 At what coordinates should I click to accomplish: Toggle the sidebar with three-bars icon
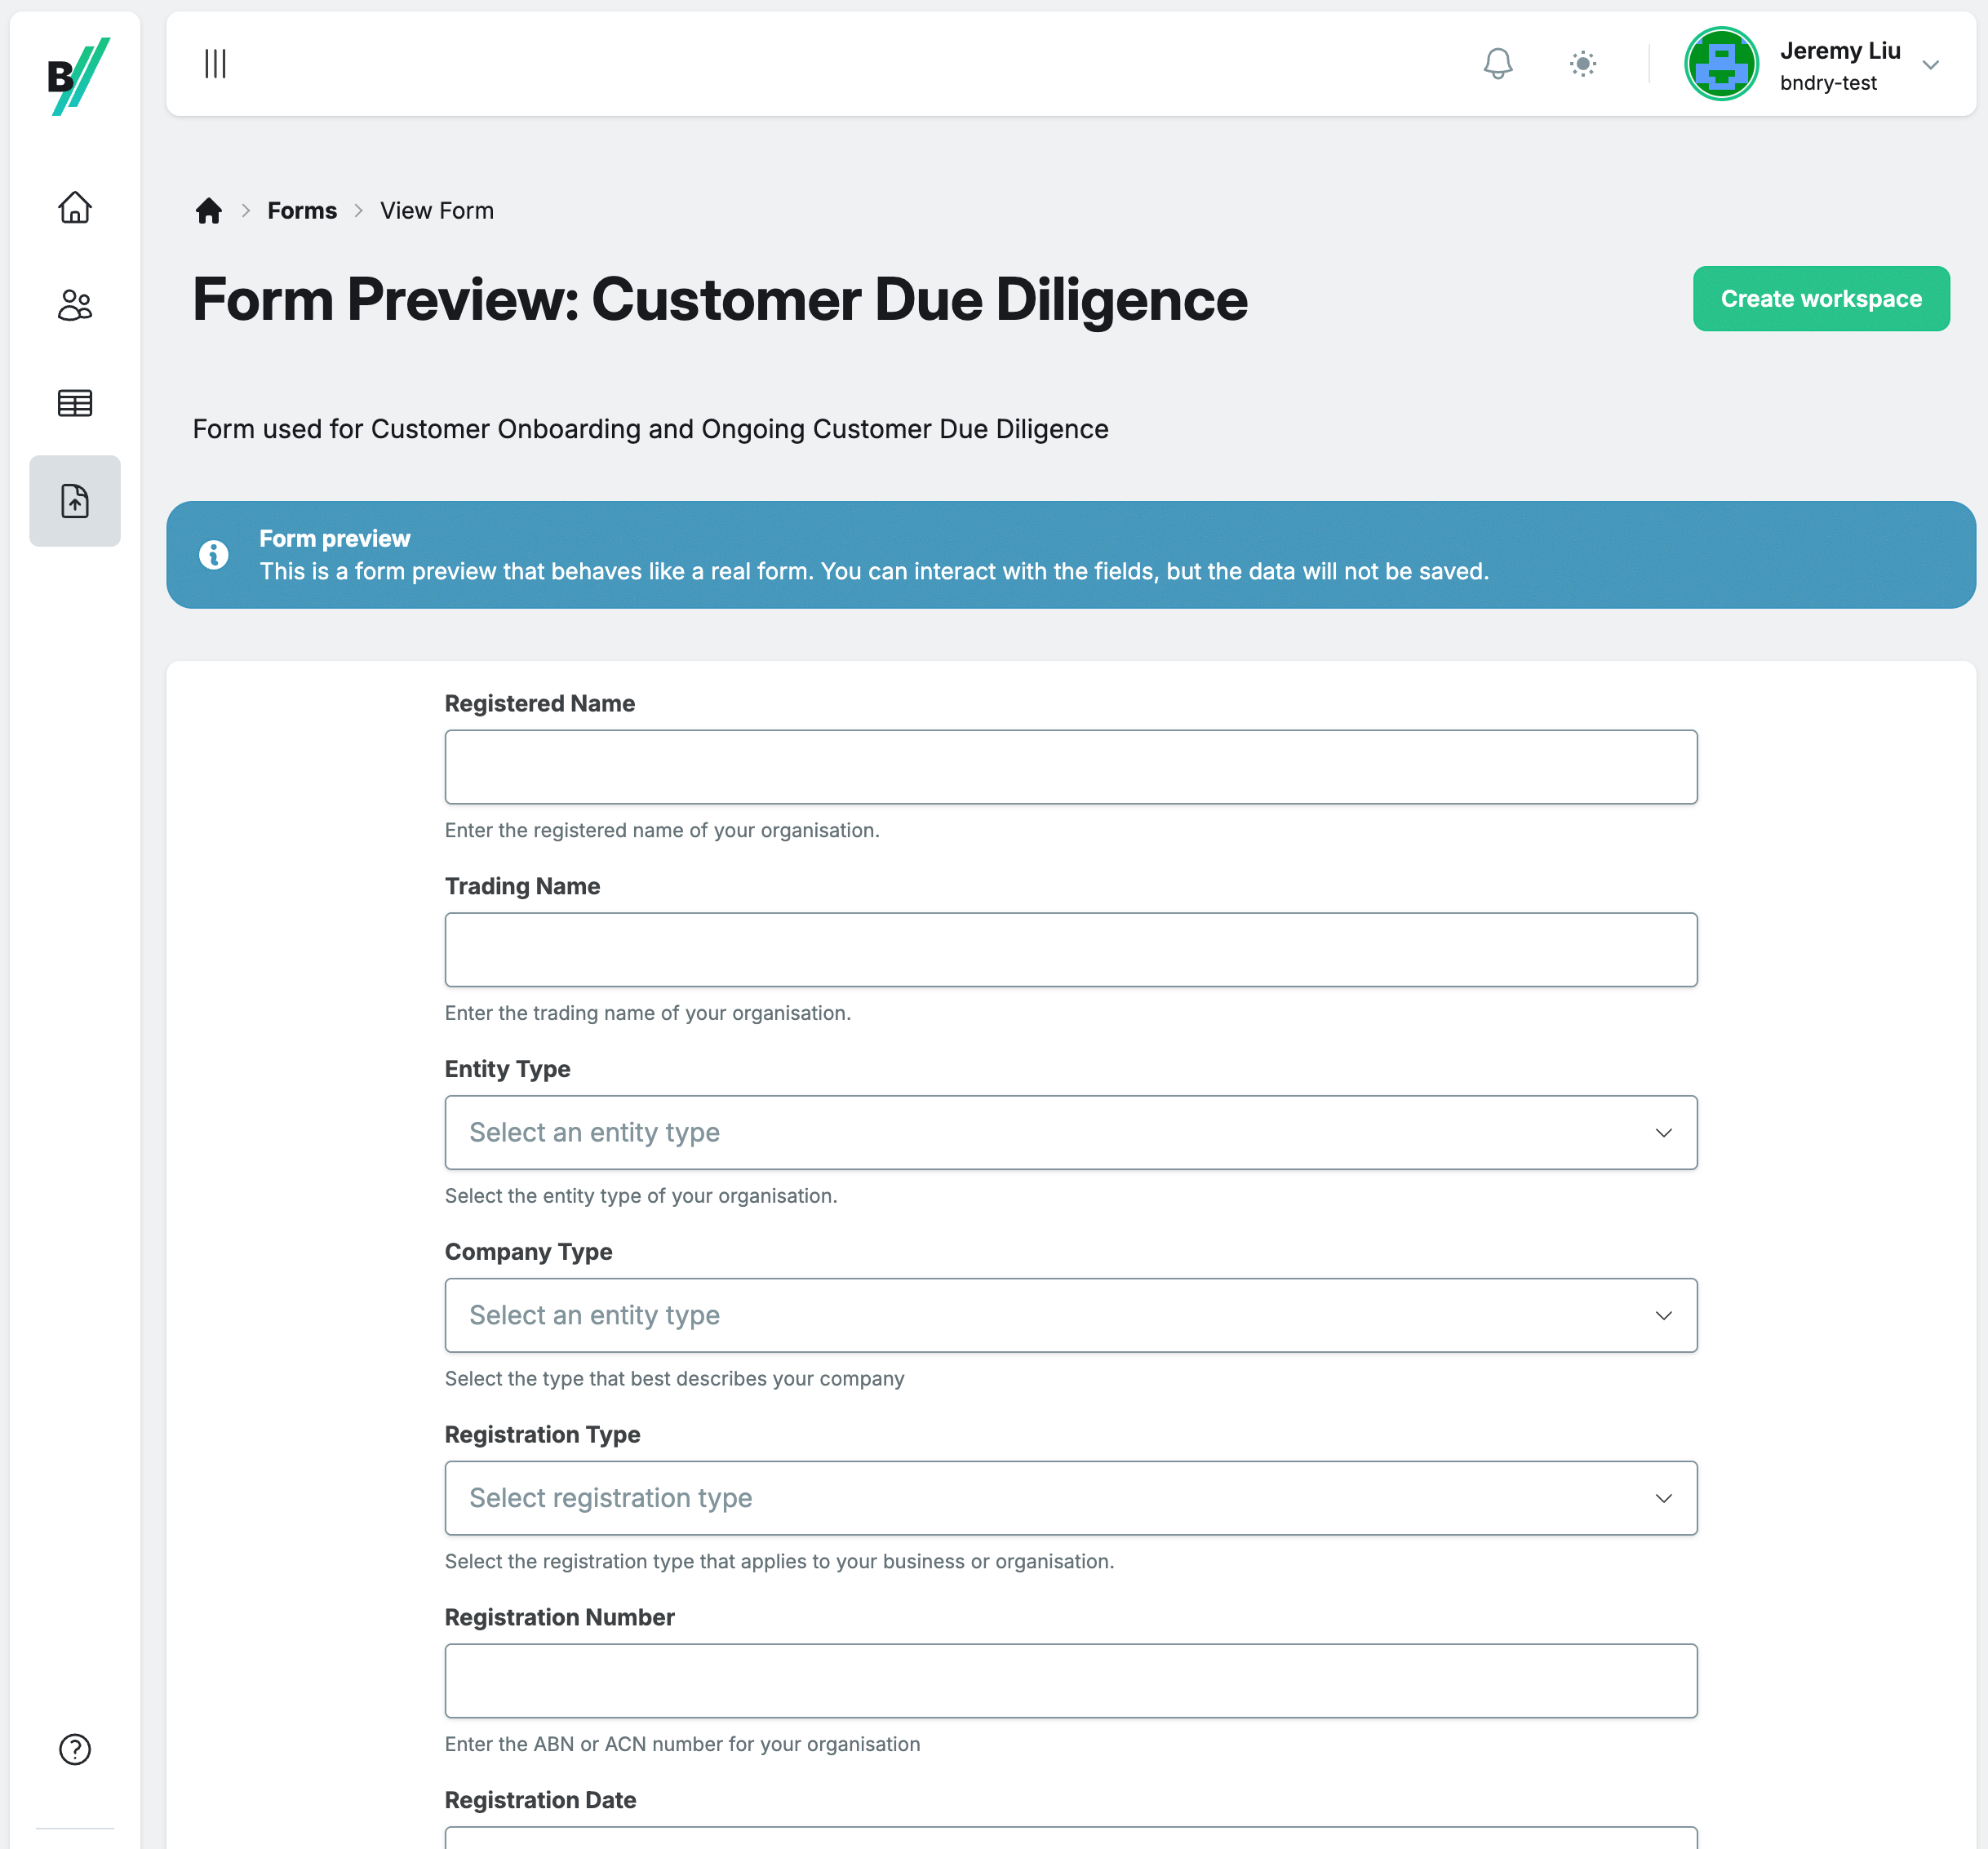click(215, 64)
